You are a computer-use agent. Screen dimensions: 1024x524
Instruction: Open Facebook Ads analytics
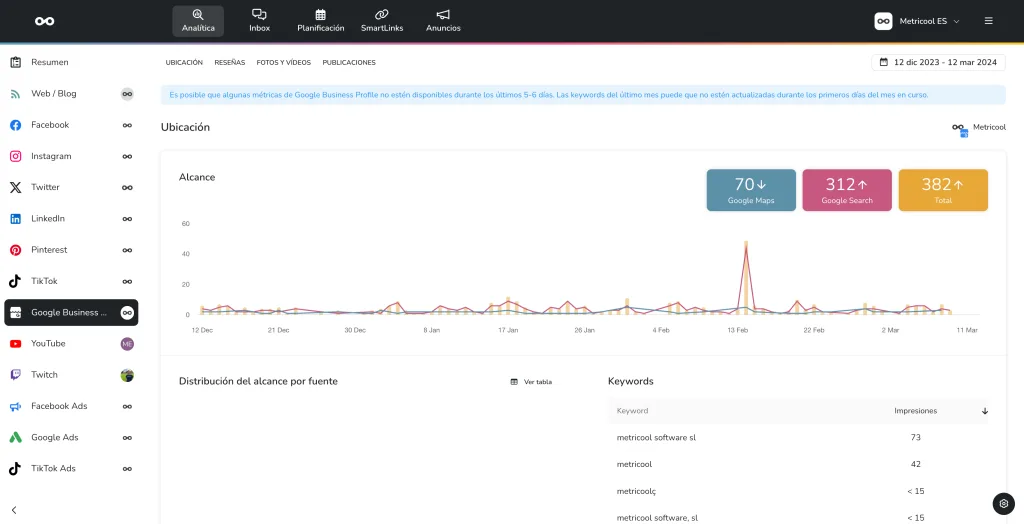[71, 406]
